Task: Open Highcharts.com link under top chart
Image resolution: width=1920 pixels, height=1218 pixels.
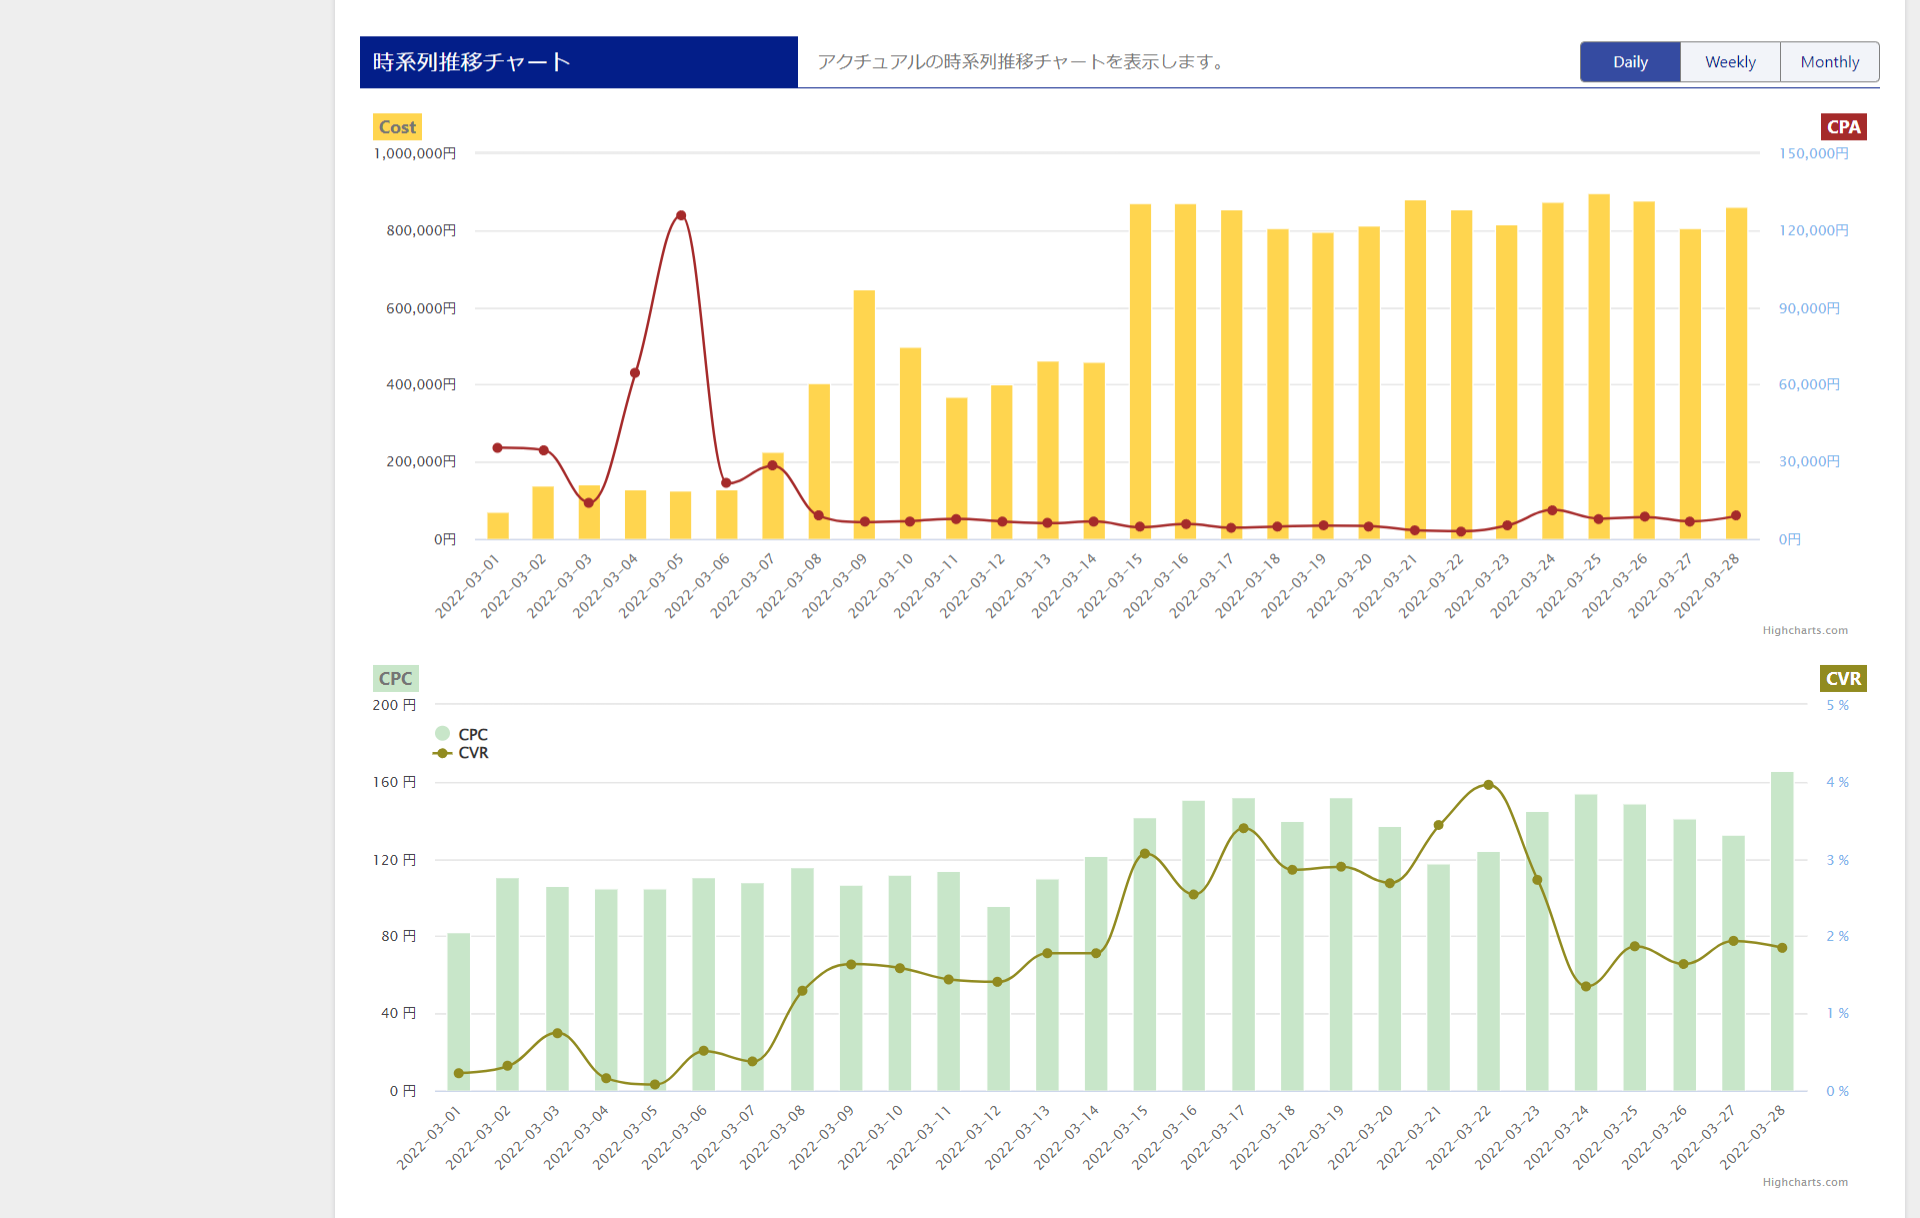Action: 1804,630
